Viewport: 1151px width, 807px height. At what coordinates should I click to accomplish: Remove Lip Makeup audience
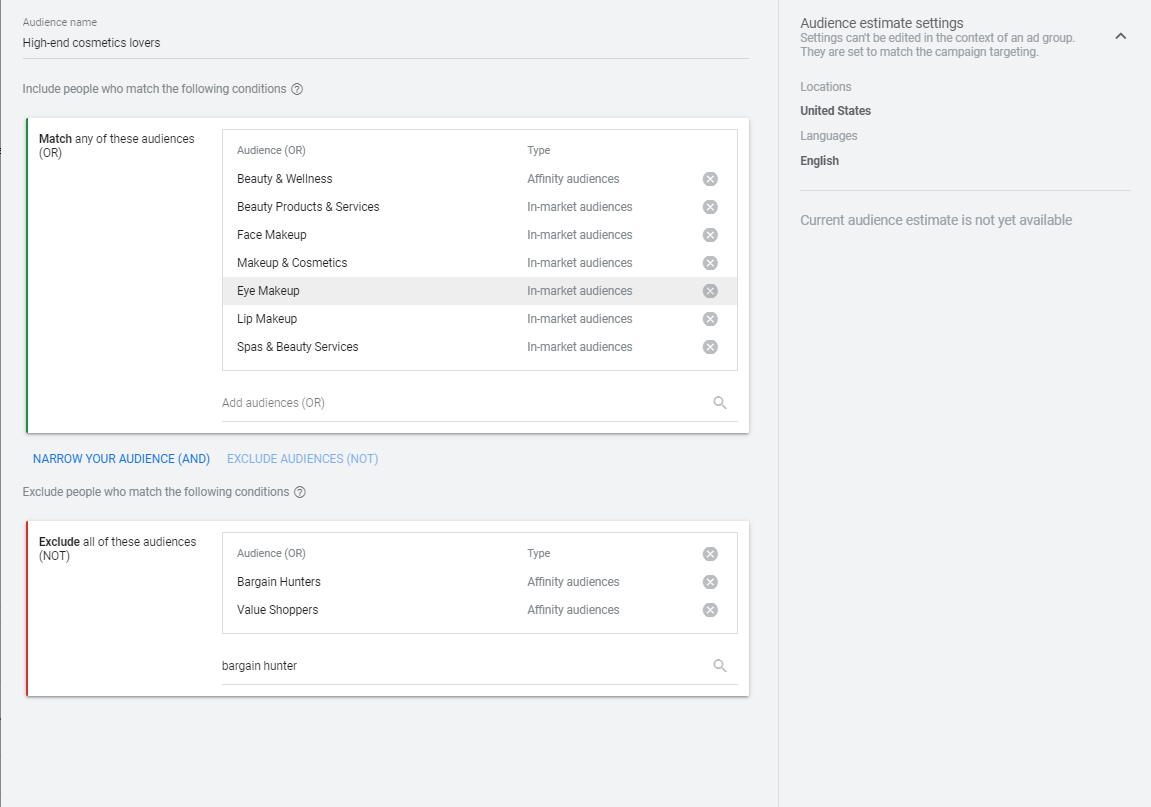pyautogui.click(x=710, y=319)
